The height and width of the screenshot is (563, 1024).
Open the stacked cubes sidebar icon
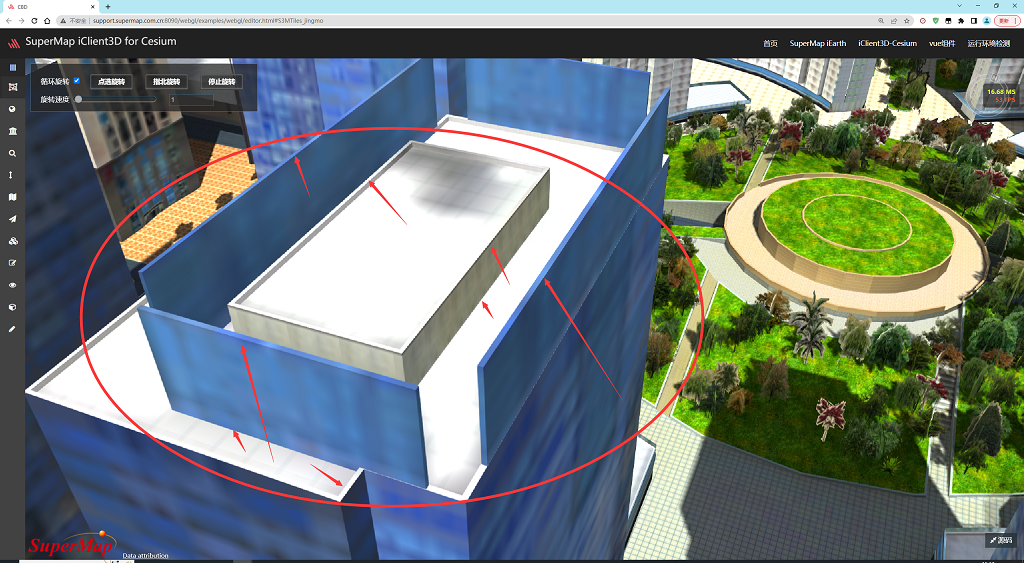pos(12,241)
